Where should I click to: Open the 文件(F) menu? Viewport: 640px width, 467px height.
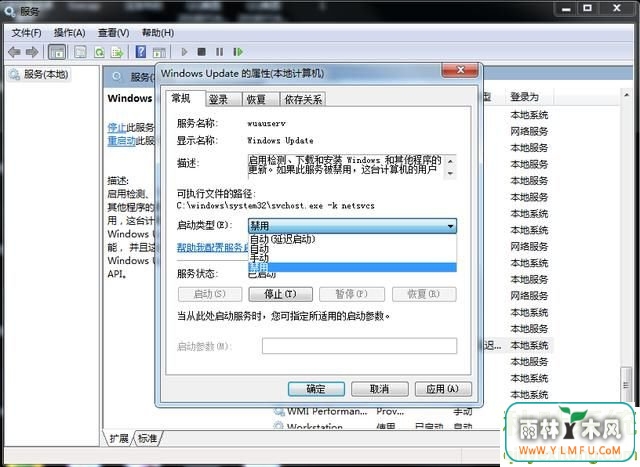point(26,33)
